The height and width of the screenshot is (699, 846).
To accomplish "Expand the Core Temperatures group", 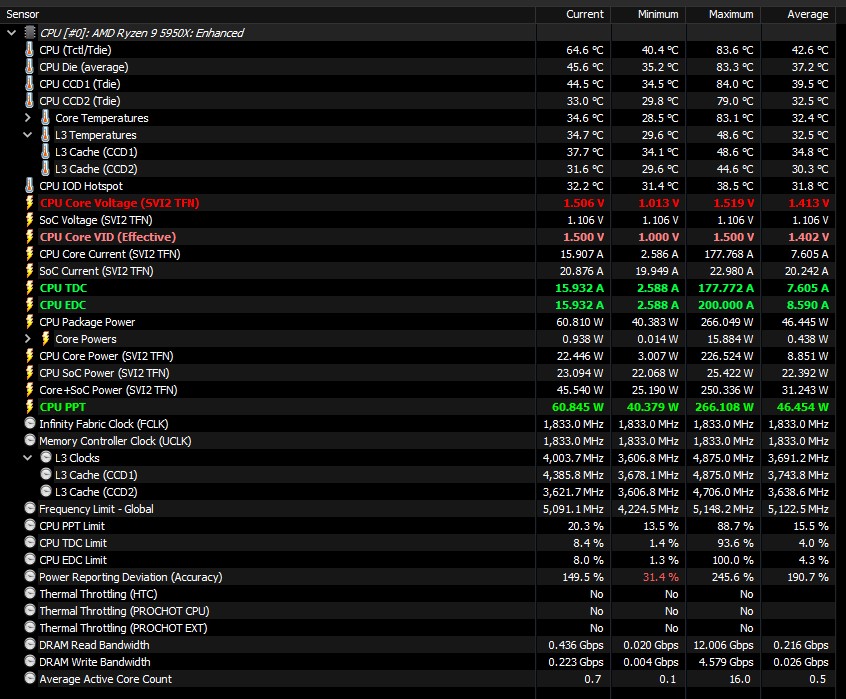I will click(28, 118).
